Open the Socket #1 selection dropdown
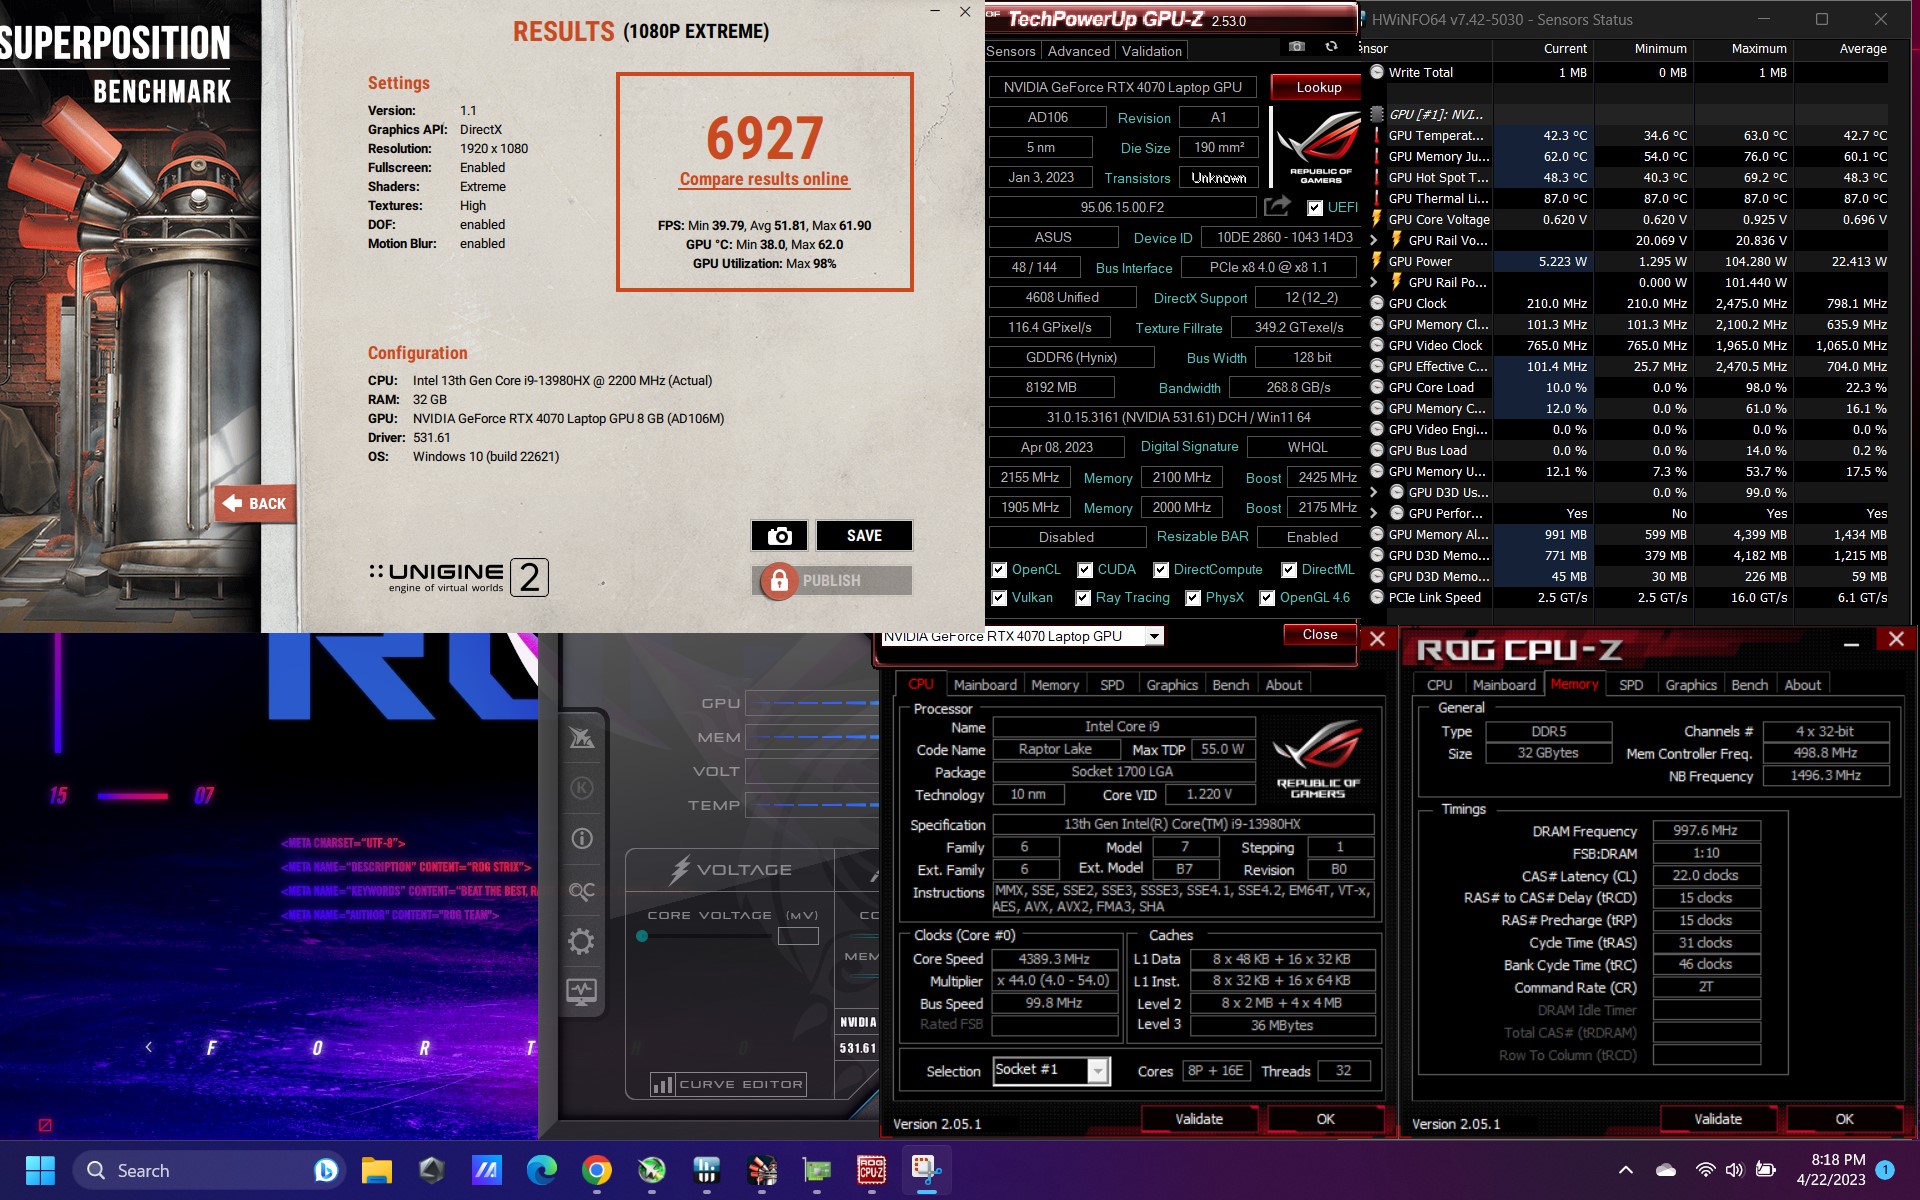The height and width of the screenshot is (1200, 1920). tap(1098, 1070)
